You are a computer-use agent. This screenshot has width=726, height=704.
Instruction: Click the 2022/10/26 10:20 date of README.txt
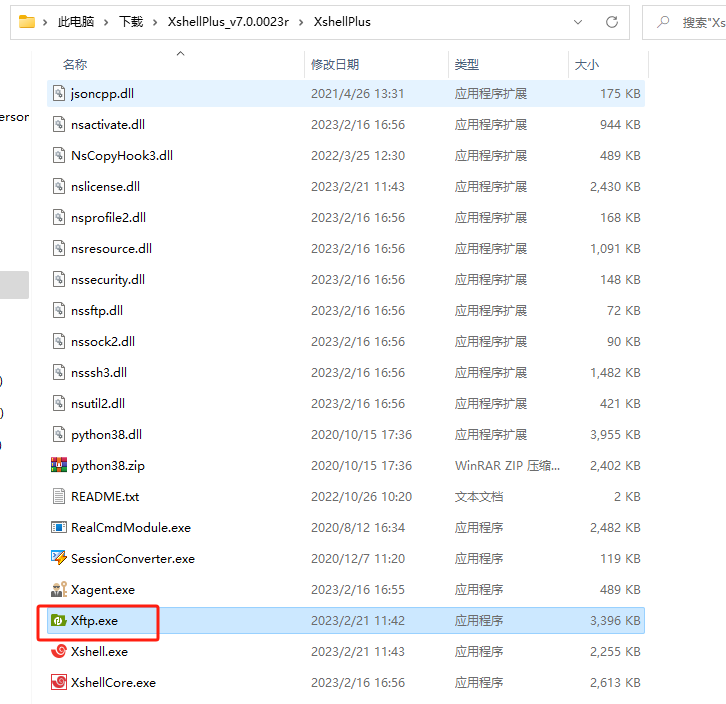click(x=361, y=497)
